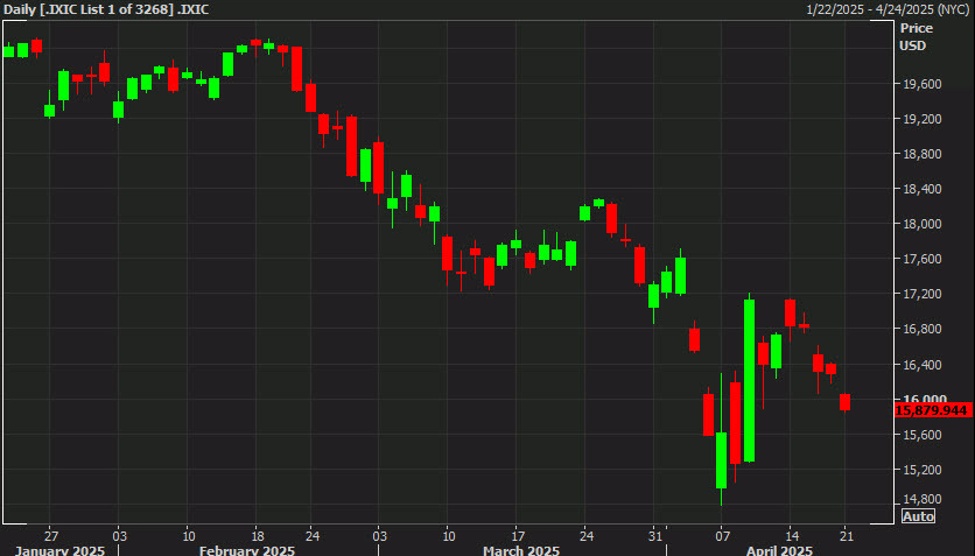Click the '31' date tick on time axis
The image size is (975, 556).
pos(655,533)
